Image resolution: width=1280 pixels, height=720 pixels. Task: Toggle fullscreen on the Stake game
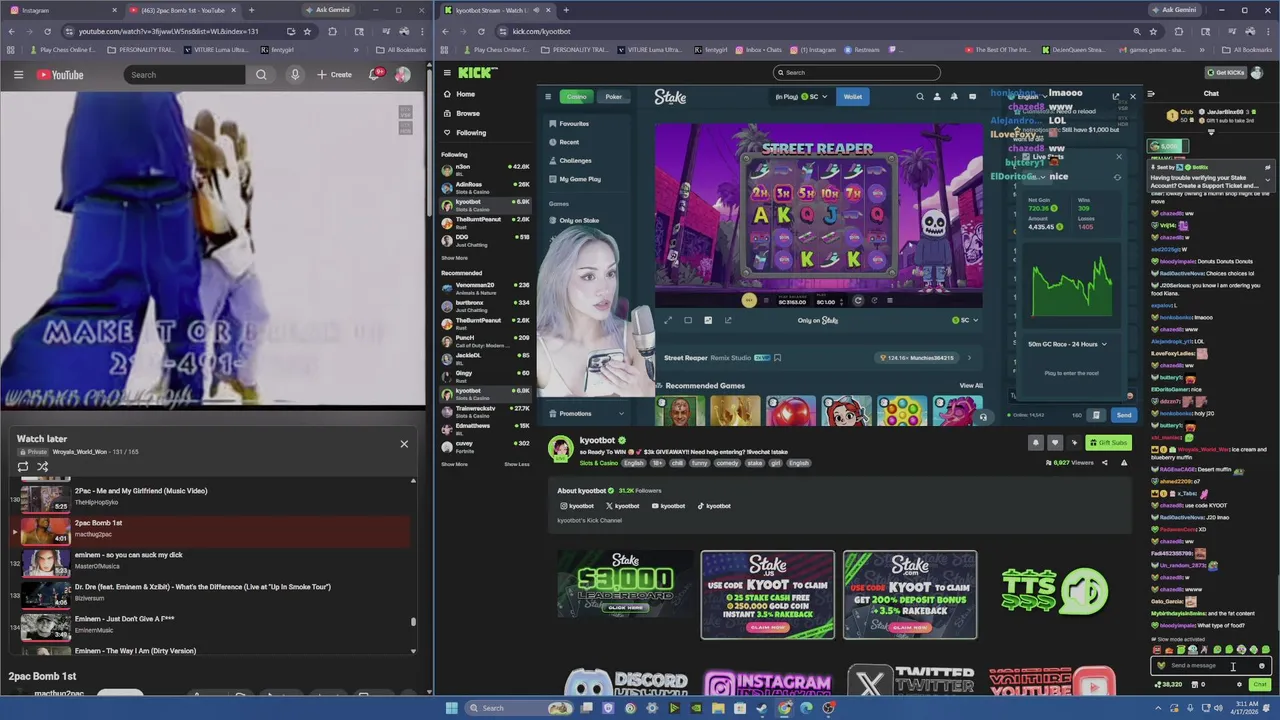[x=668, y=320]
